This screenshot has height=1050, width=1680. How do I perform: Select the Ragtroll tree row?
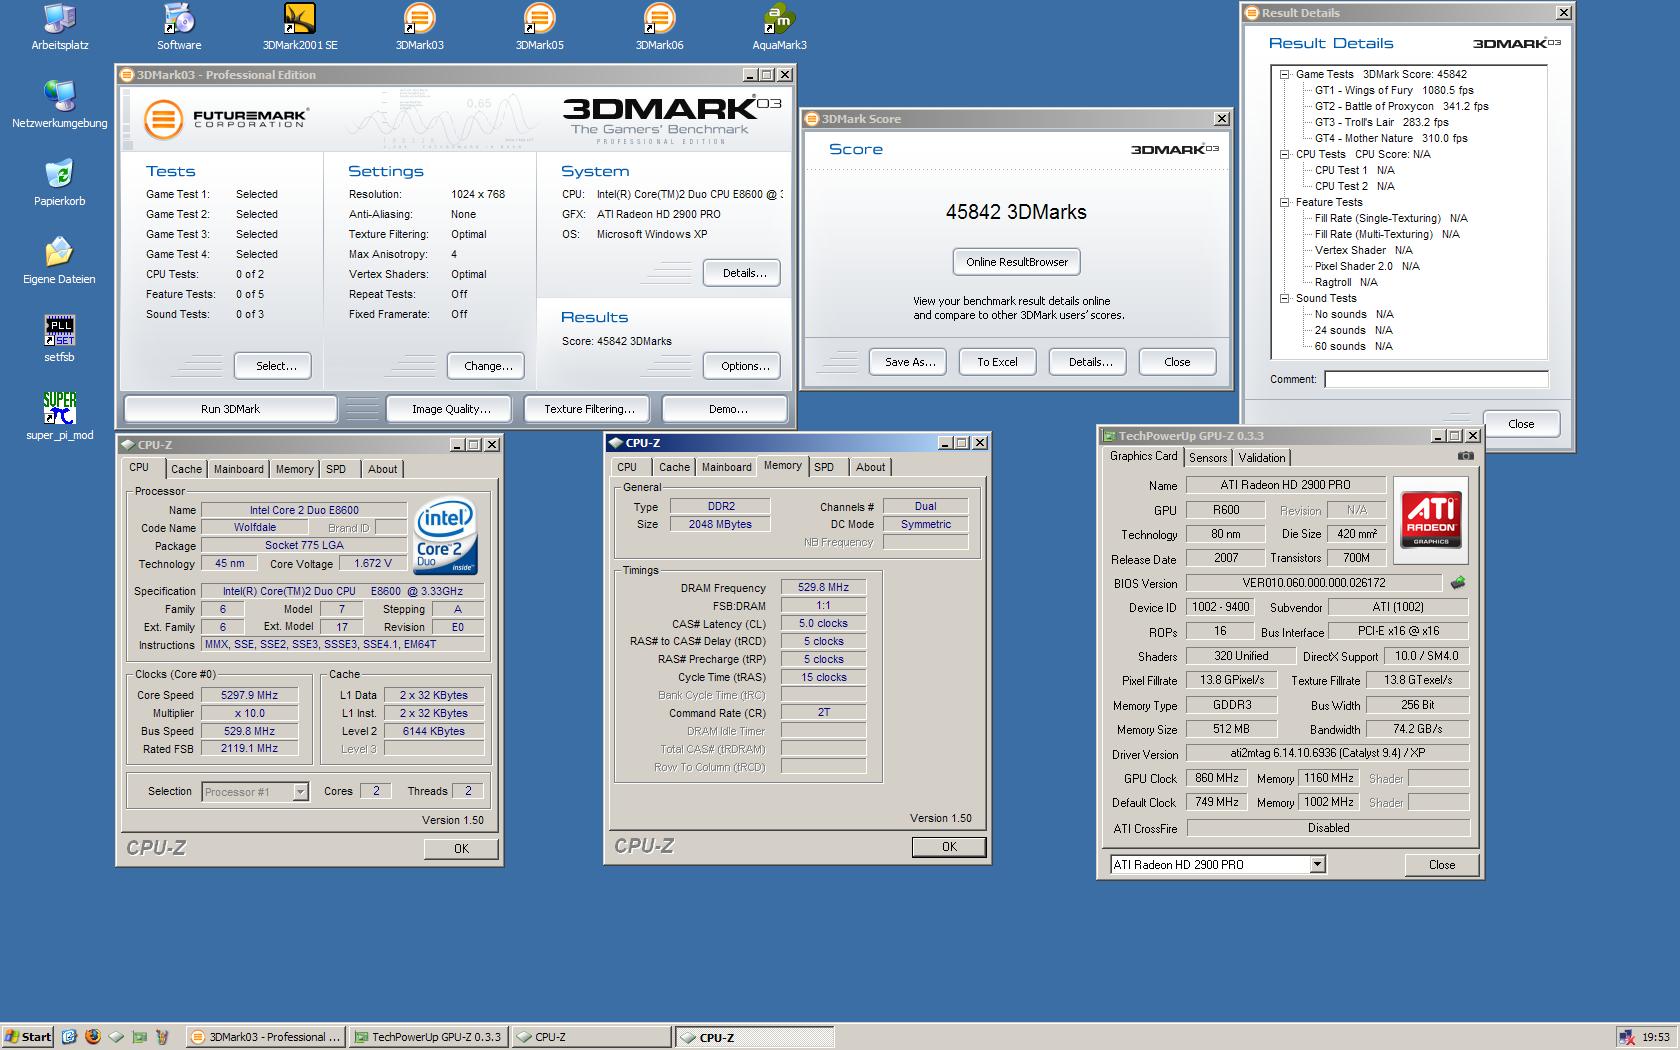[x=1346, y=282]
